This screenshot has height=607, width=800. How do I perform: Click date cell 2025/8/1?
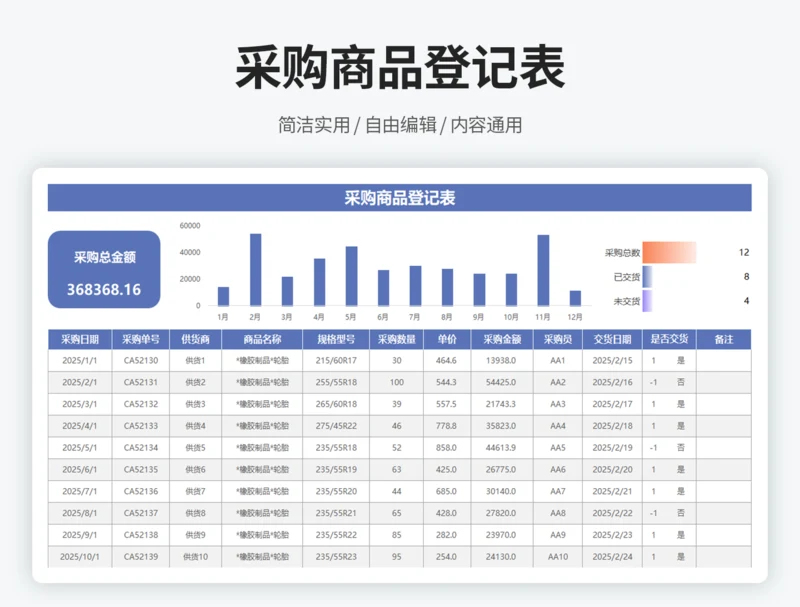[80, 513]
